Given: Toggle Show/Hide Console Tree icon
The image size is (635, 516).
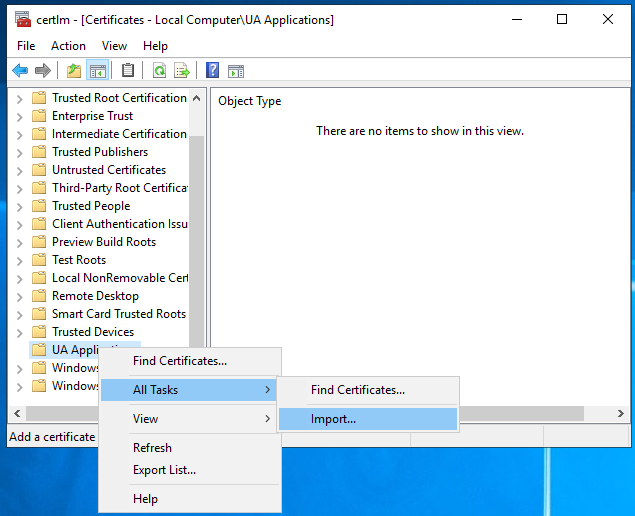Looking at the screenshot, I should [97, 70].
